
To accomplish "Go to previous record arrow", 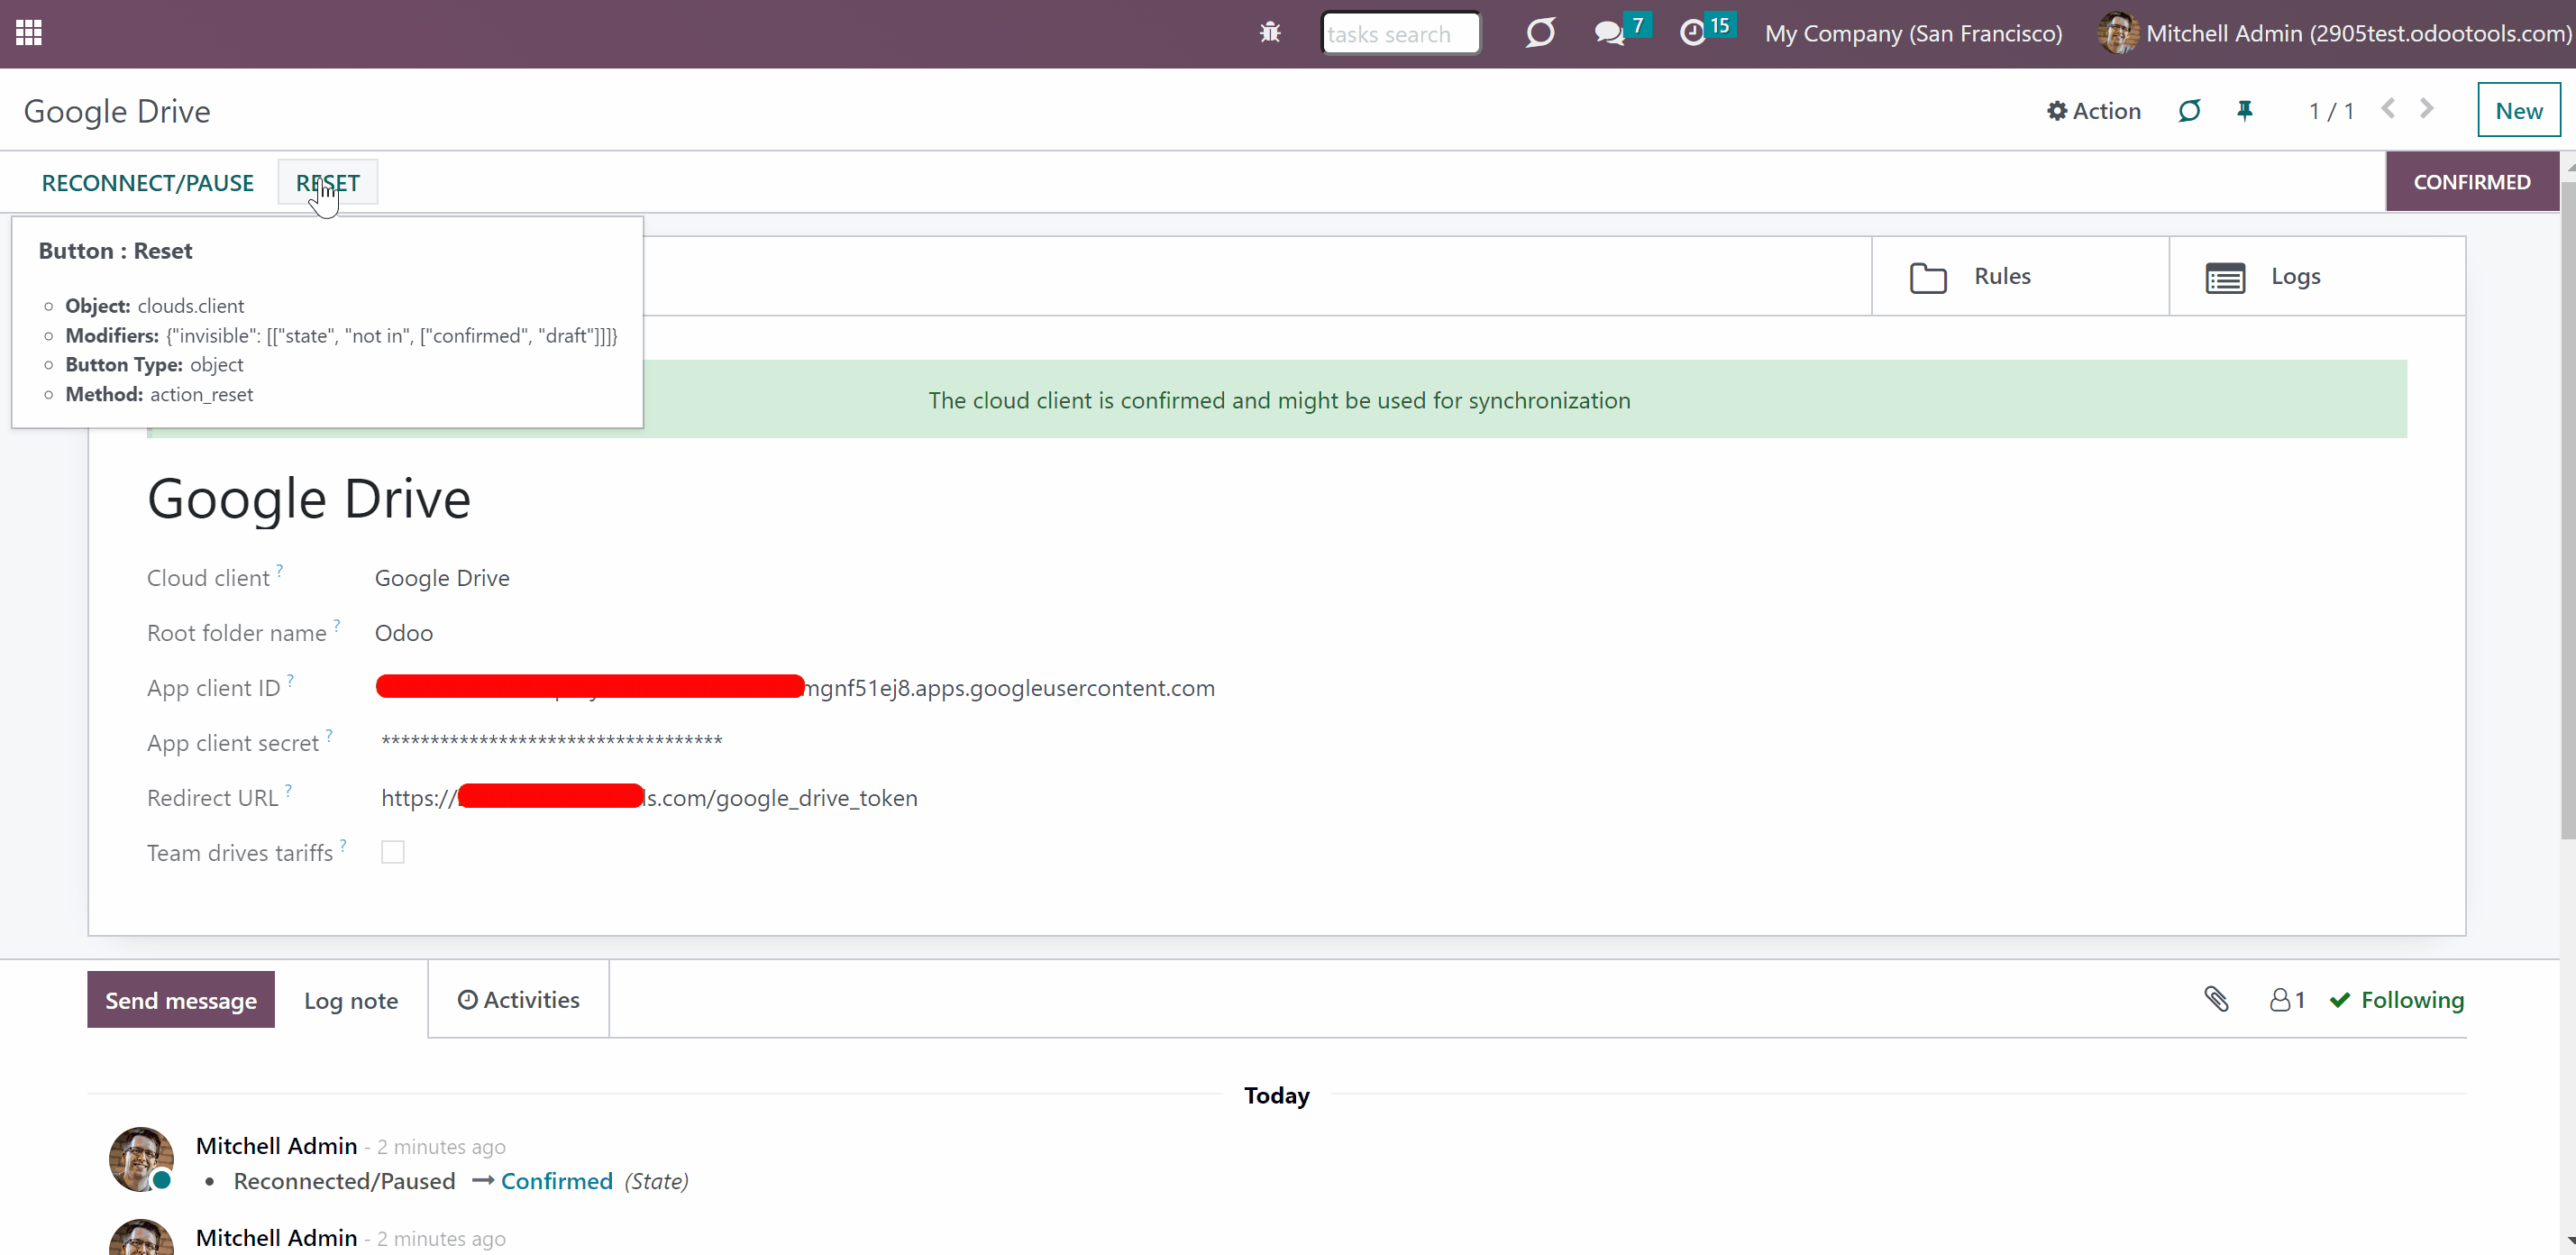I will click(x=2388, y=108).
